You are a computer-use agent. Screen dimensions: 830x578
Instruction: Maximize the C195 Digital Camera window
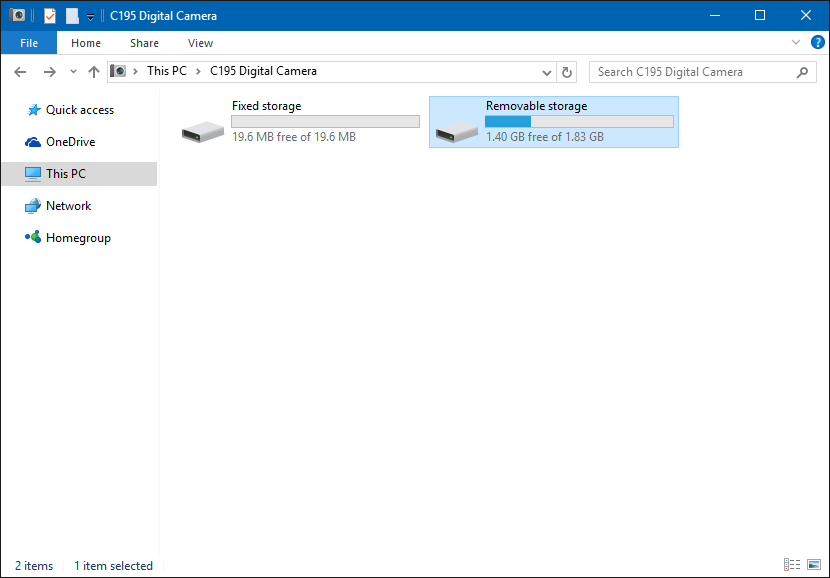(760, 15)
